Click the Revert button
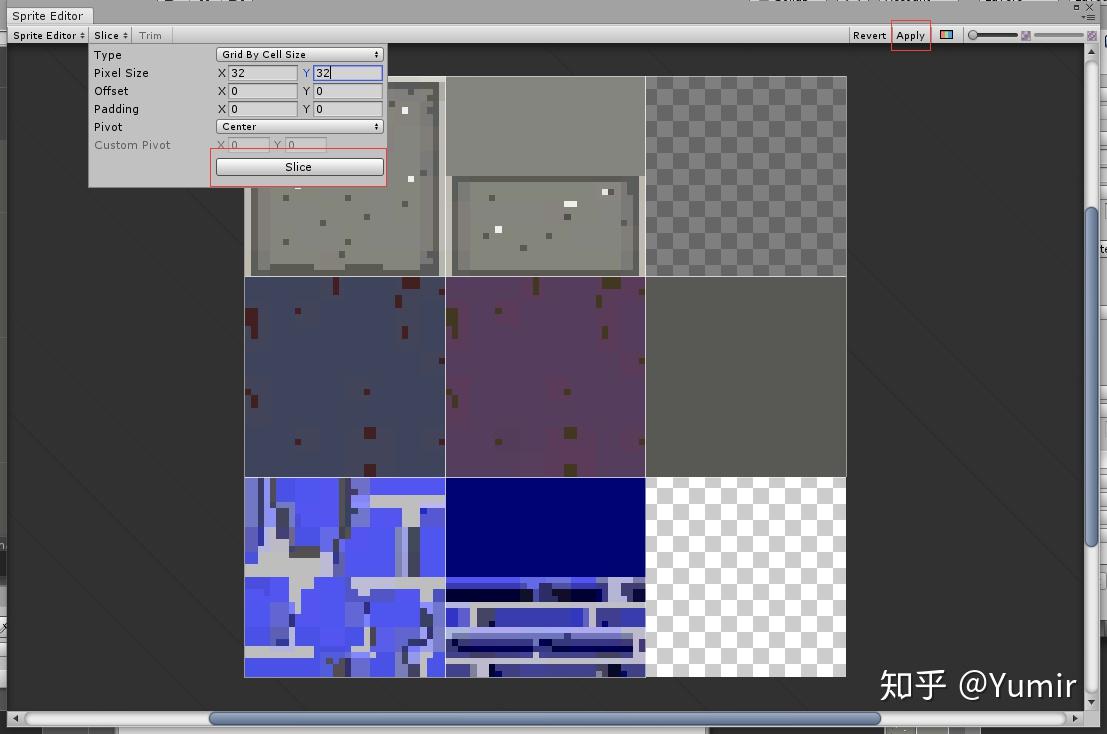1107x734 pixels. 869,35
